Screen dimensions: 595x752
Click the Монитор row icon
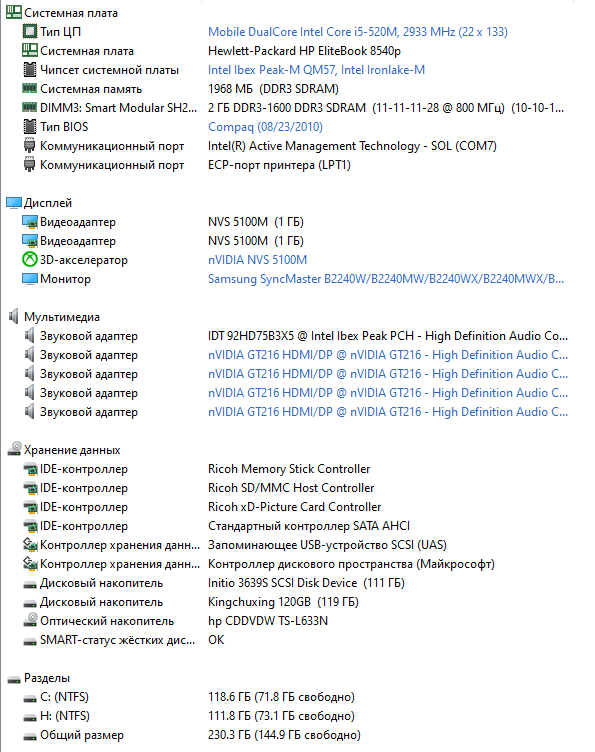pos(30,279)
